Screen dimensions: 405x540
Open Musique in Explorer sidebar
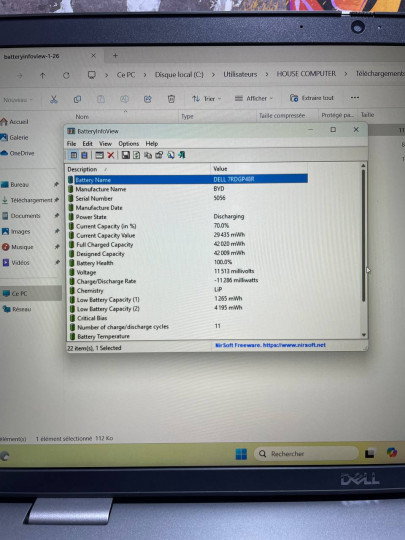tap(18, 247)
